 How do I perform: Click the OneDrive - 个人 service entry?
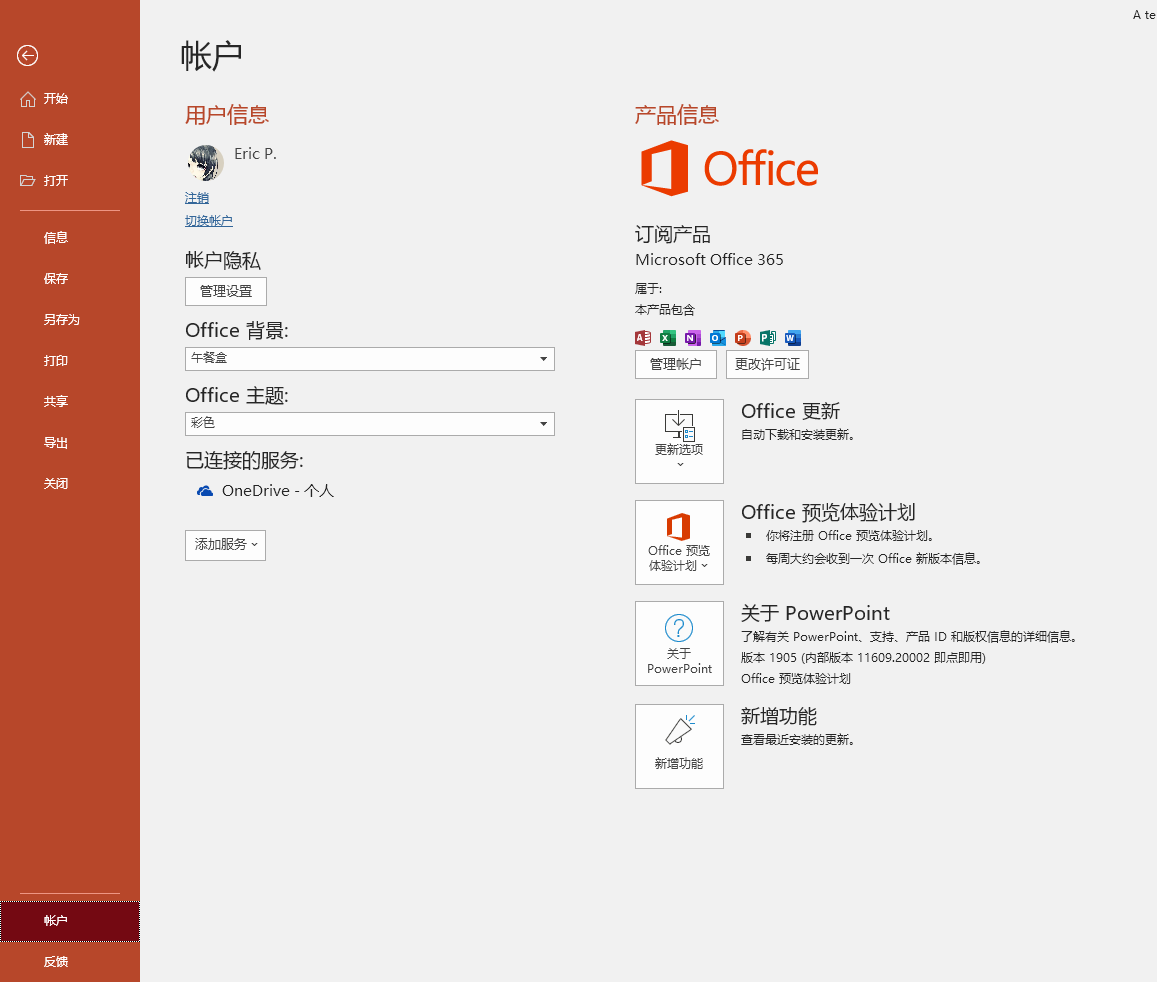tap(265, 491)
